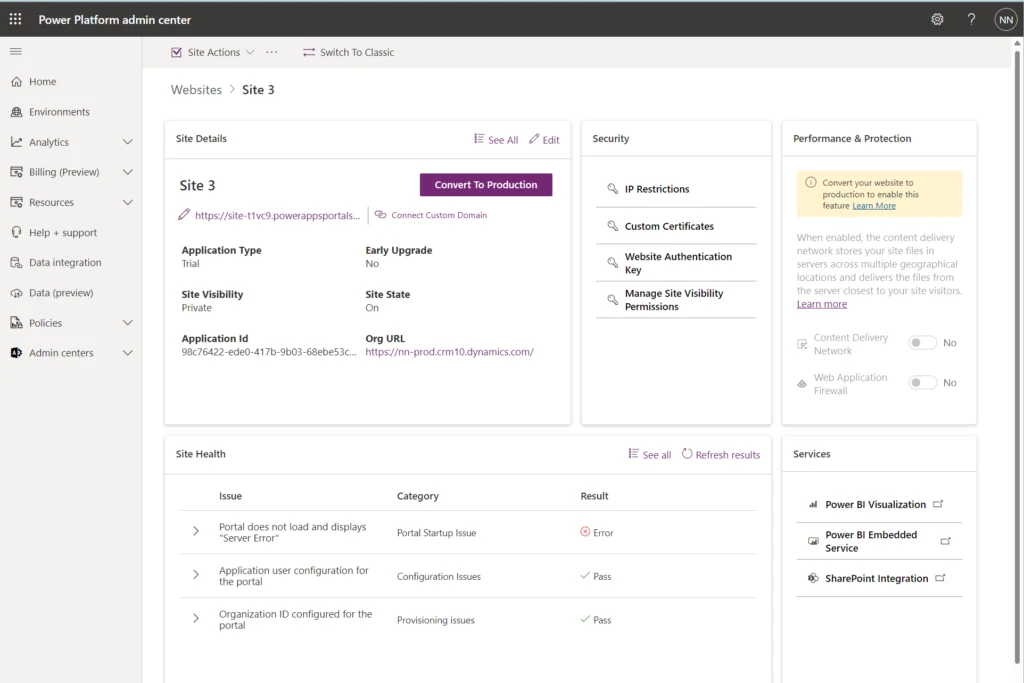Open the settings gear in the top bar
This screenshot has width=1024, height=683.
click(x=937, y=18)
